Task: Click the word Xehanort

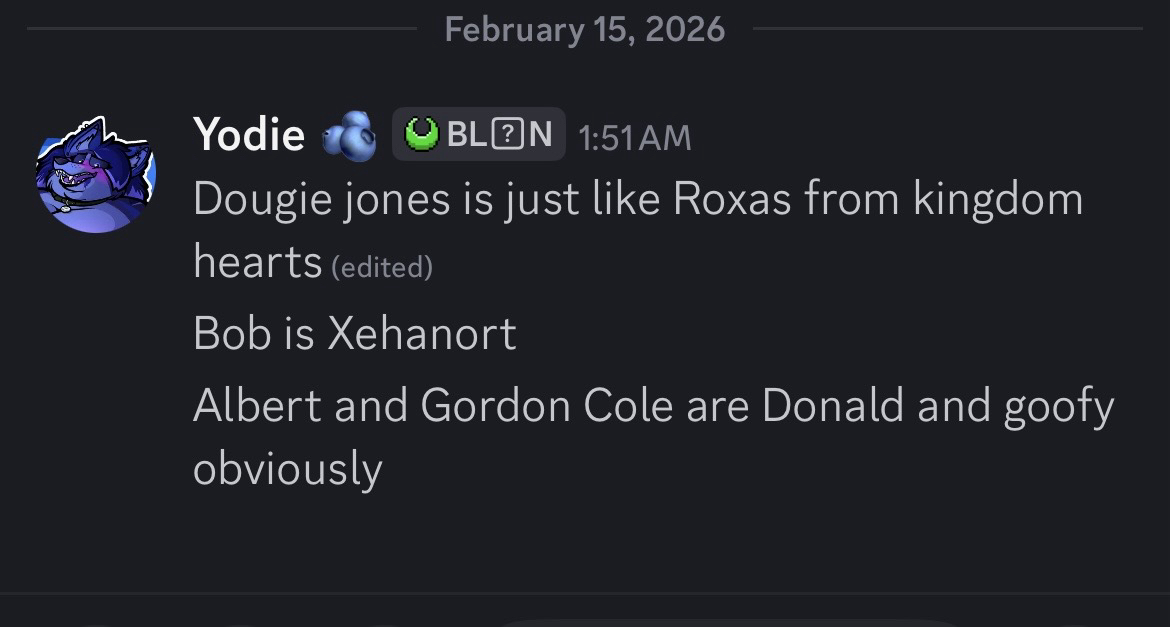Action: coord(422,333)
